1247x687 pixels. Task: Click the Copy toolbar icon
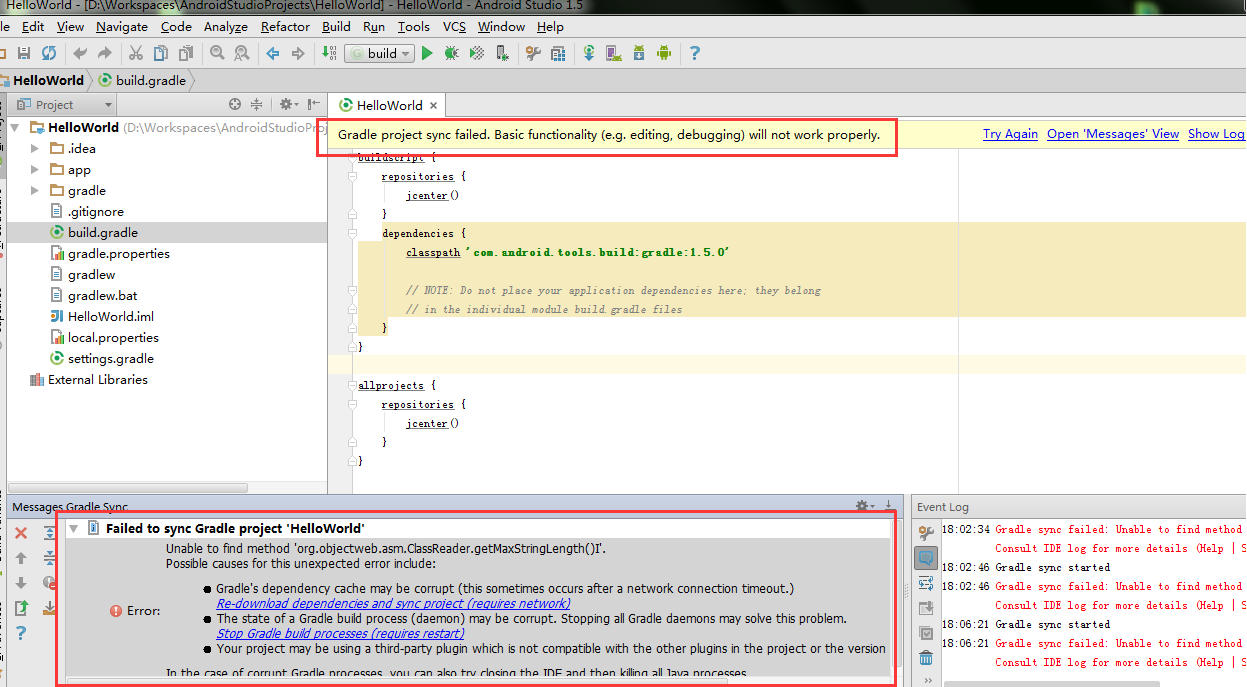[x=160, y=53]
